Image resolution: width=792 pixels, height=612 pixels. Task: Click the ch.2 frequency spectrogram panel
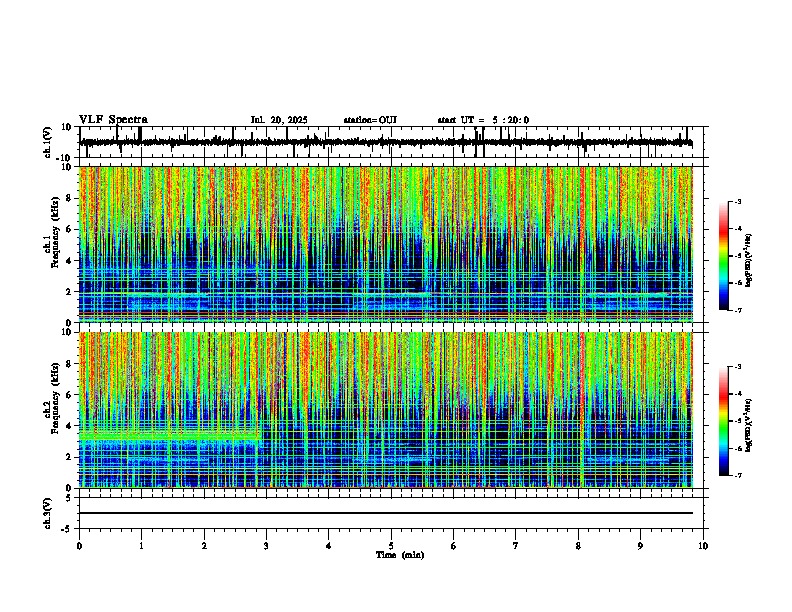coord(386,410)
